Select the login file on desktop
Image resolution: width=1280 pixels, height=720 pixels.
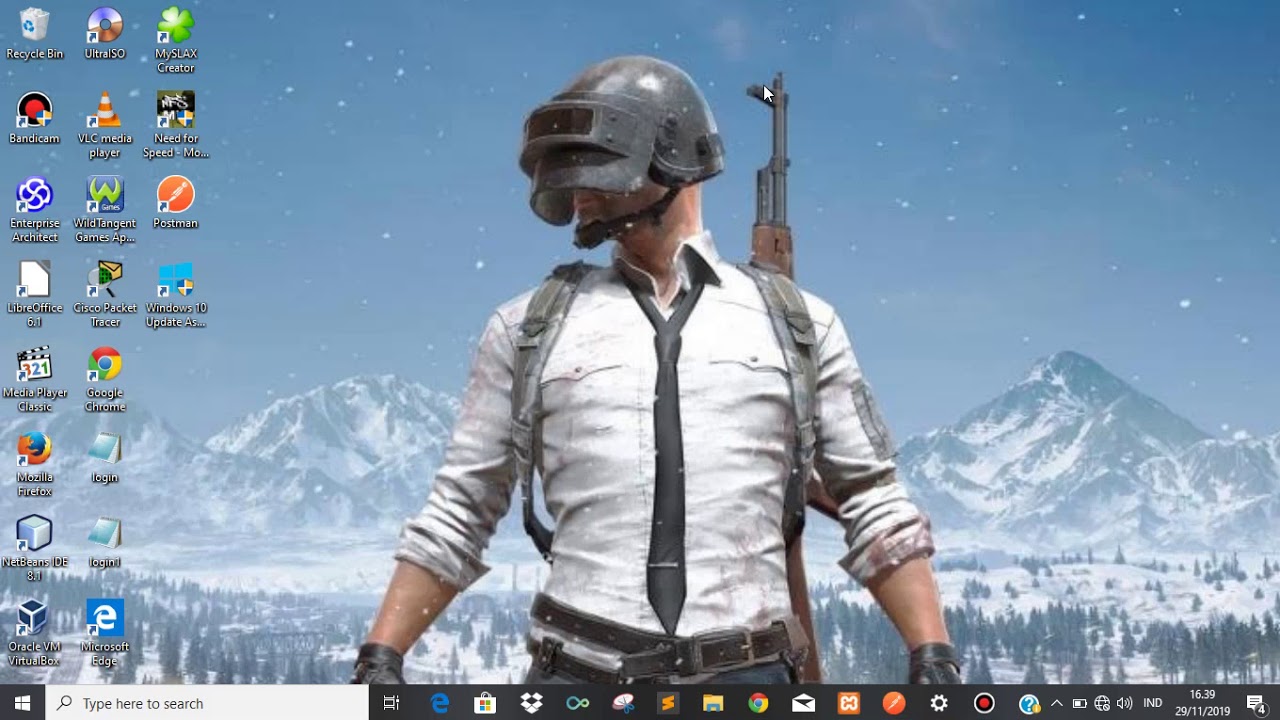(104, 458)
